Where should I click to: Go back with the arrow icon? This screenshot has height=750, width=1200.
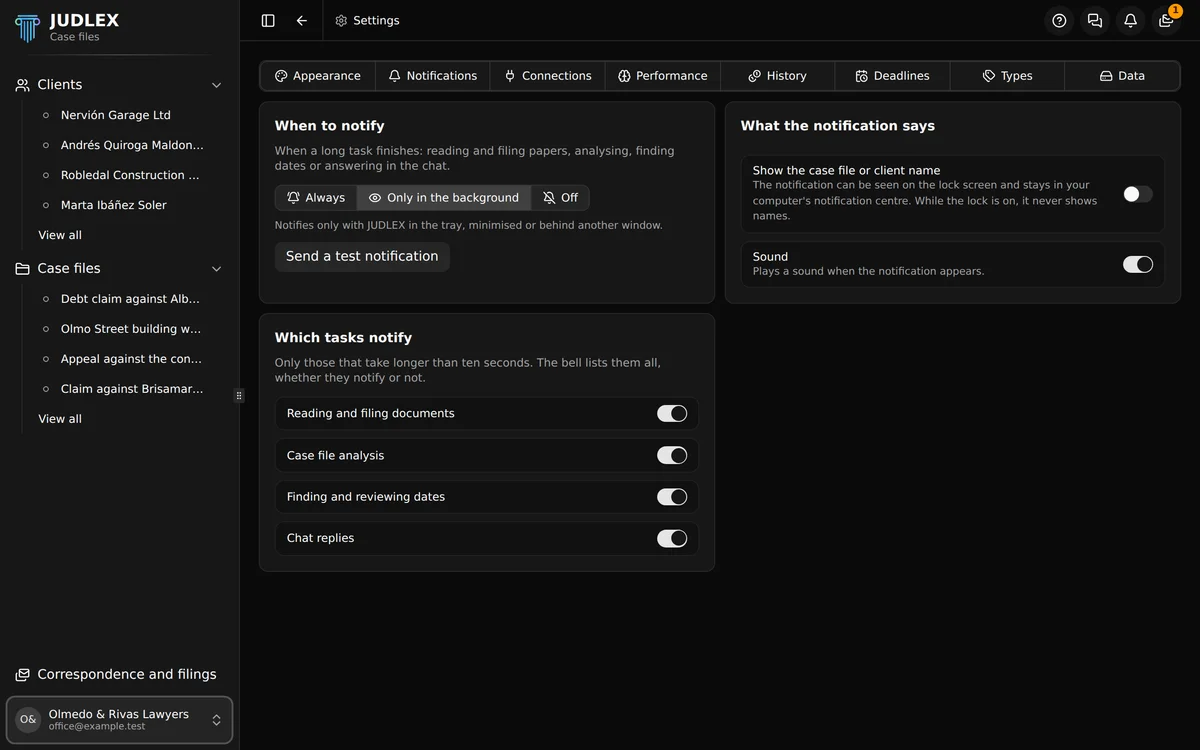point(302,20)
